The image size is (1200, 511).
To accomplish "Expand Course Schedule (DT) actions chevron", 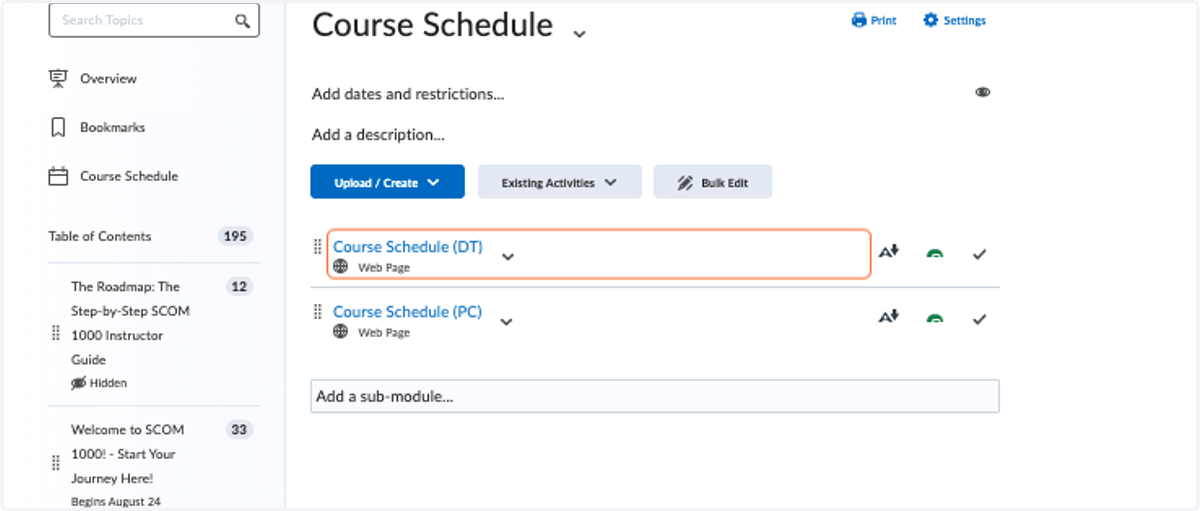I will [x=508, y=257].
